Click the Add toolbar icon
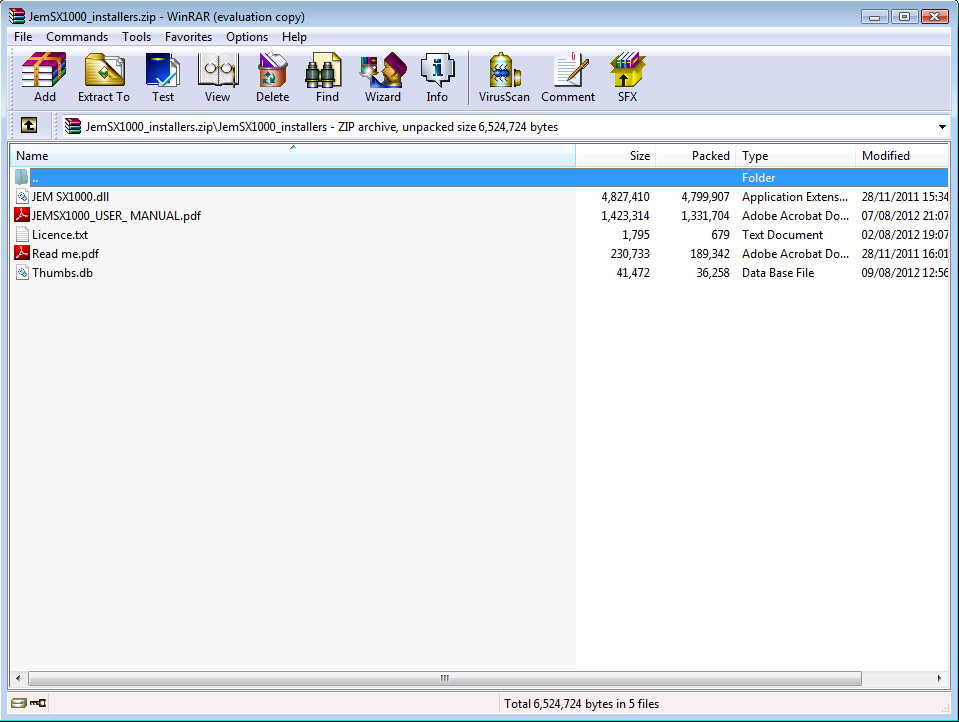Viewport: 959px width, 722px height. point(44,77)
